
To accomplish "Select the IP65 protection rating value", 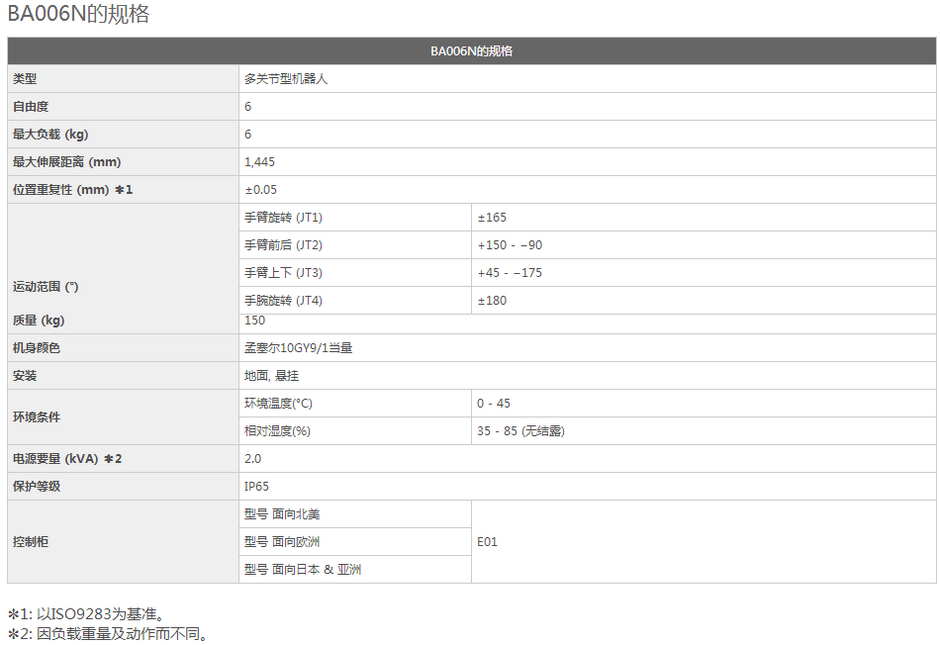I will (256, 486).
